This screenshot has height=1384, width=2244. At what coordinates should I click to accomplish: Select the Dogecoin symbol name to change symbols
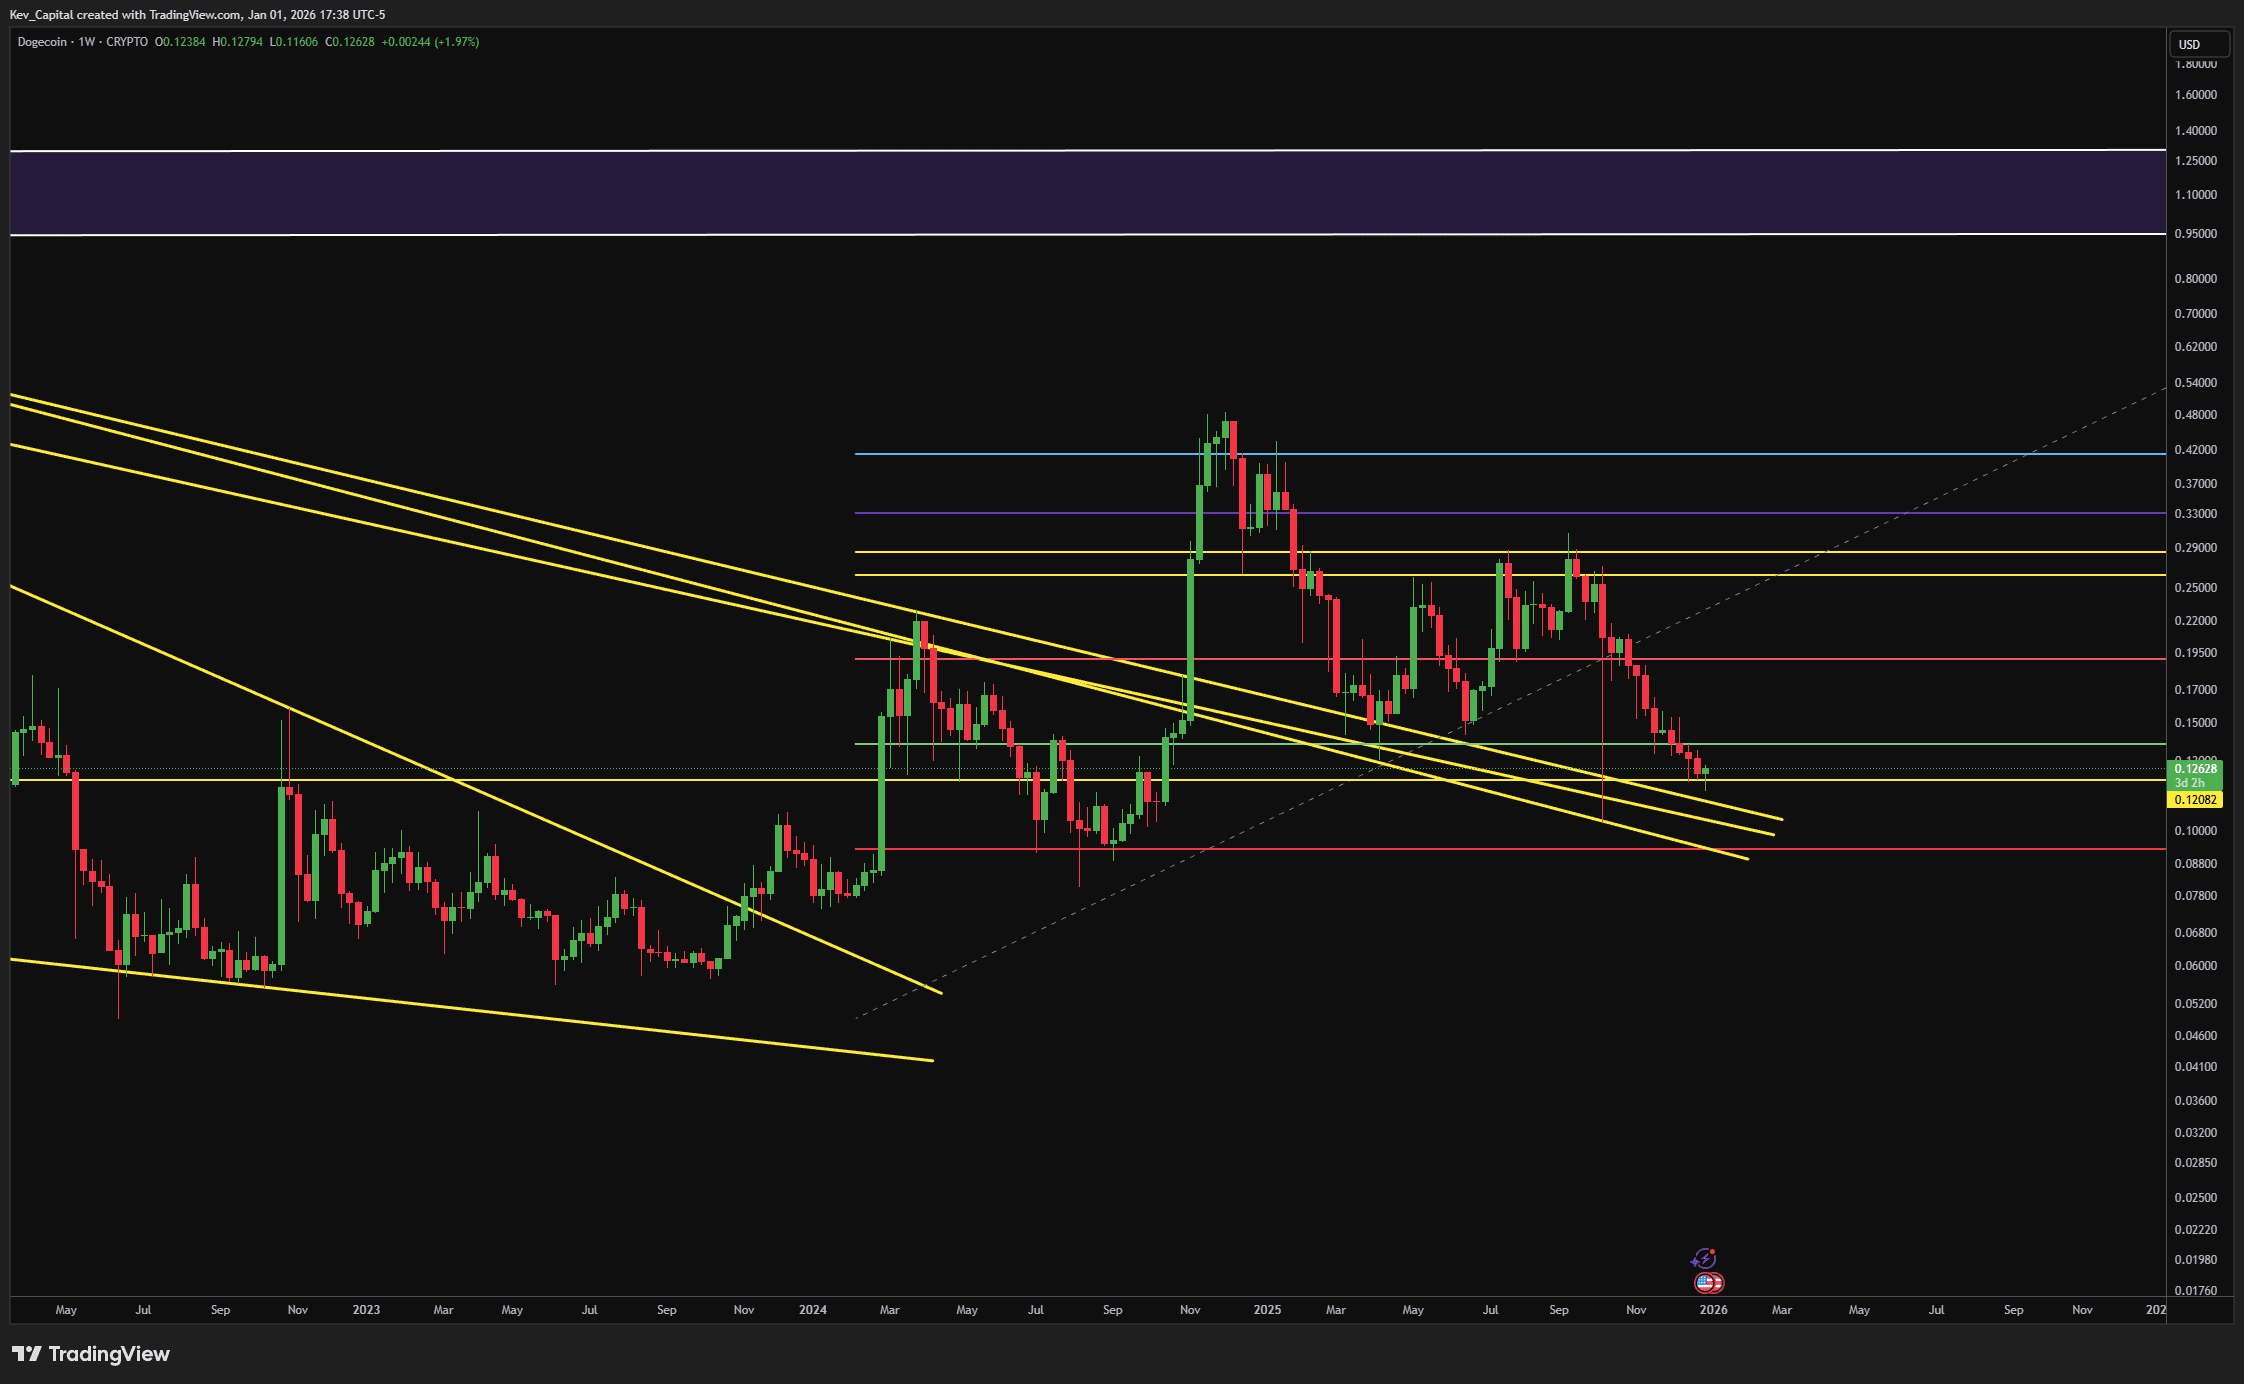(x=44, y=43)
